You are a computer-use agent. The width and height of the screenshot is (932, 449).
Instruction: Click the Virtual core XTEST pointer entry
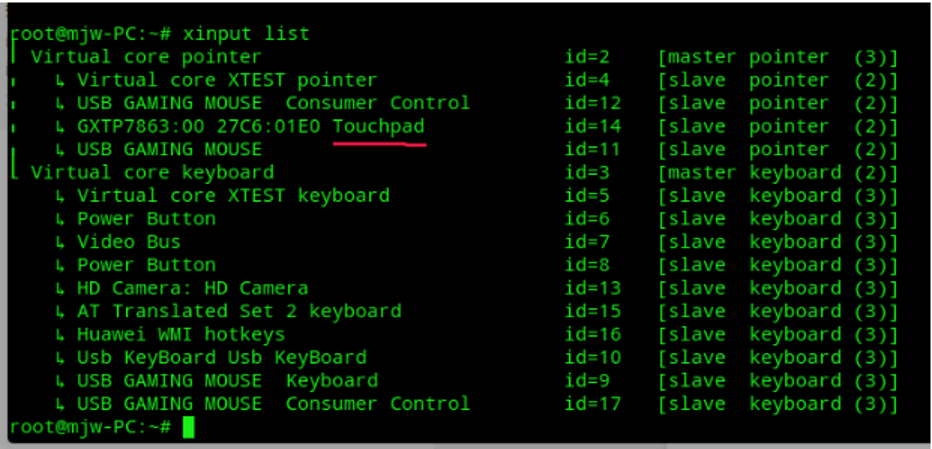pos(227,80)
